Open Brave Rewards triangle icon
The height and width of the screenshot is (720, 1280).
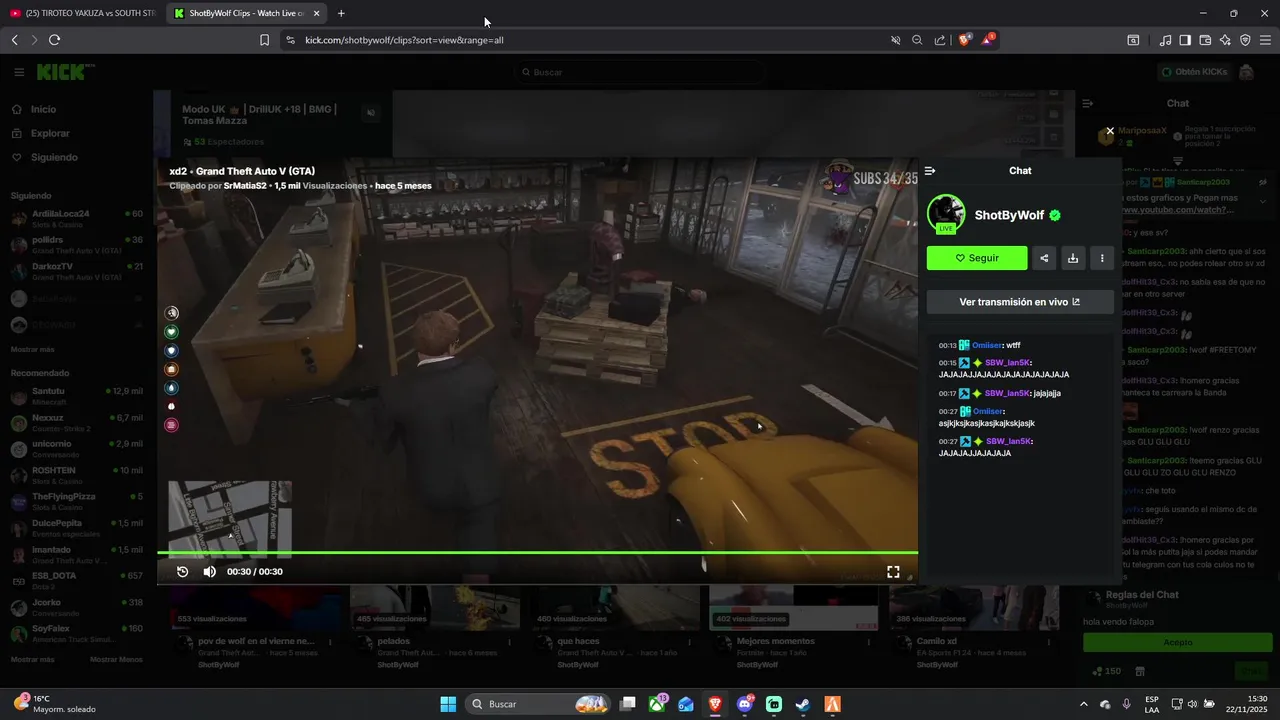[988, 40]
